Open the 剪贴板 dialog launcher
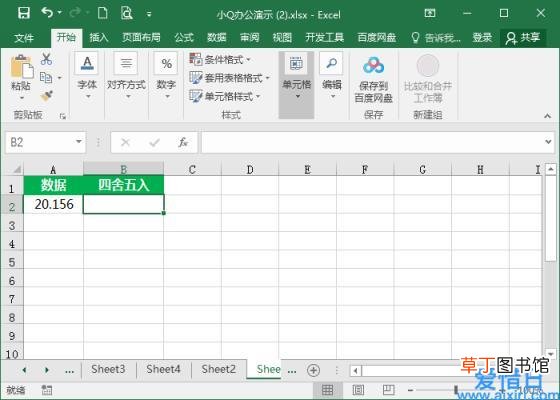Screen dimensions: 560x400 pyautogui.click(x=63, y=116)
